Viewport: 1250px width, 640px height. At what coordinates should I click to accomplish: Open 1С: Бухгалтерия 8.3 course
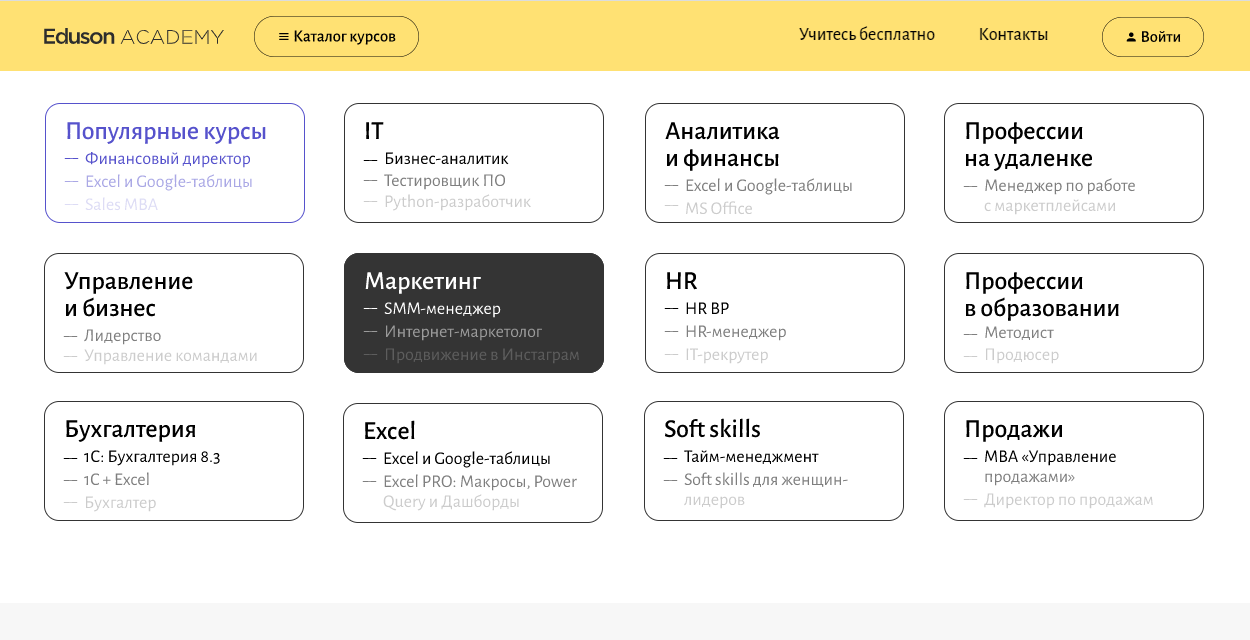click(x=152, y=457)
